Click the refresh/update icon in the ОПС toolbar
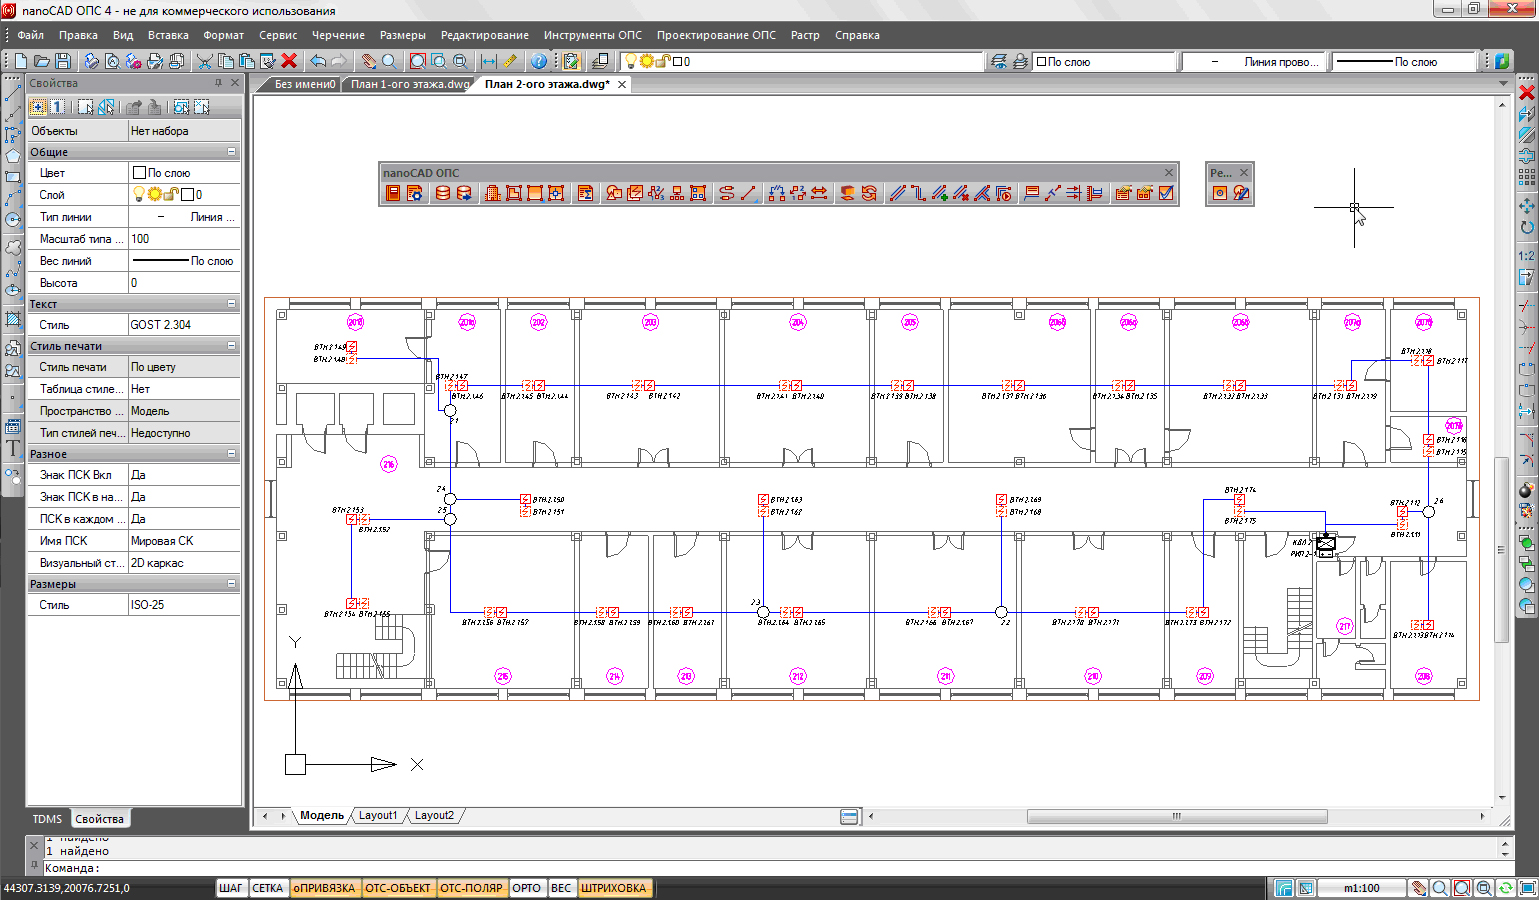The image size is (1539, 900). 869,193
